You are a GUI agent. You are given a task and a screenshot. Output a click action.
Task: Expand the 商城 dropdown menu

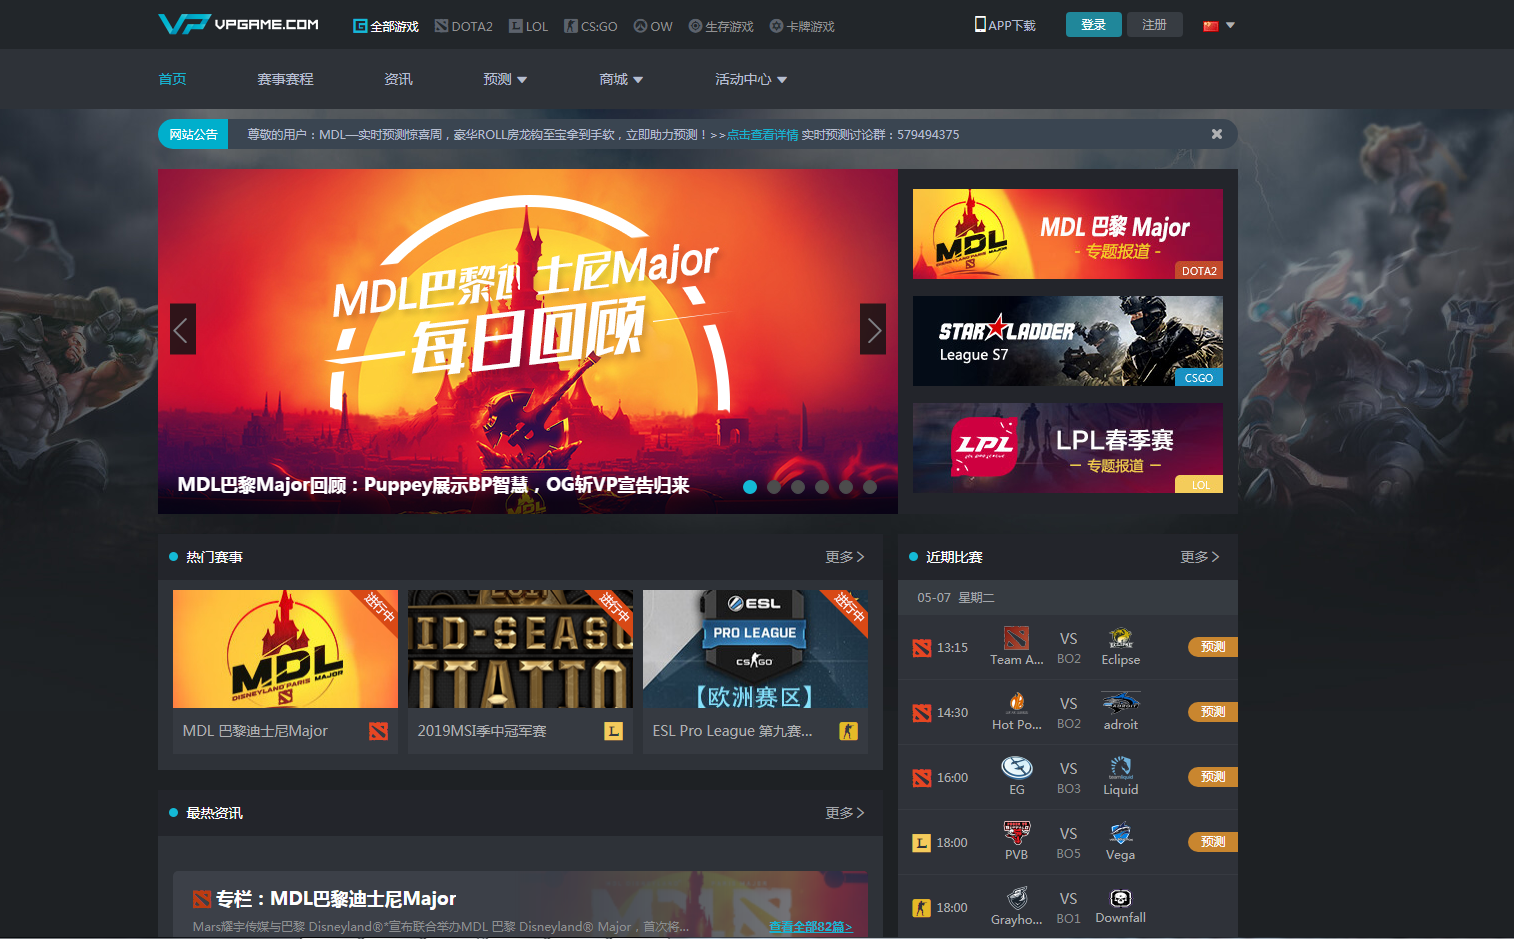click(x=621, y=79)
